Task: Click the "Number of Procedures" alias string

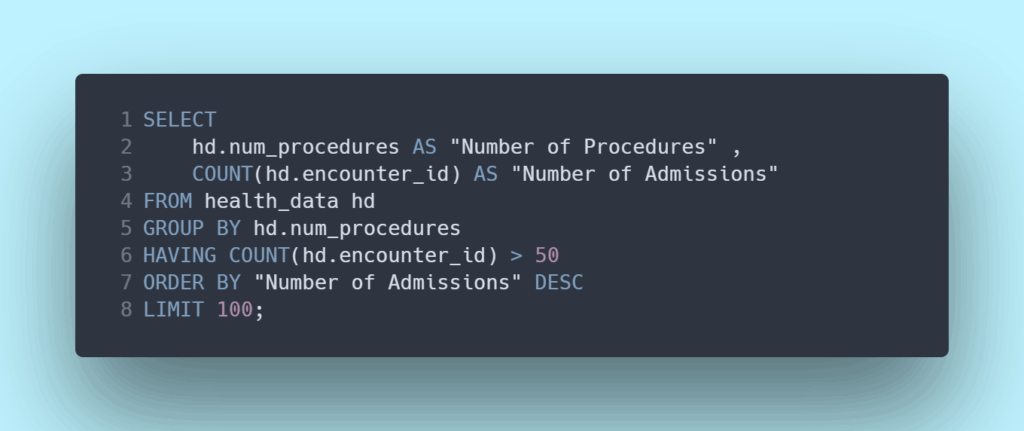Action: [583, 147]
